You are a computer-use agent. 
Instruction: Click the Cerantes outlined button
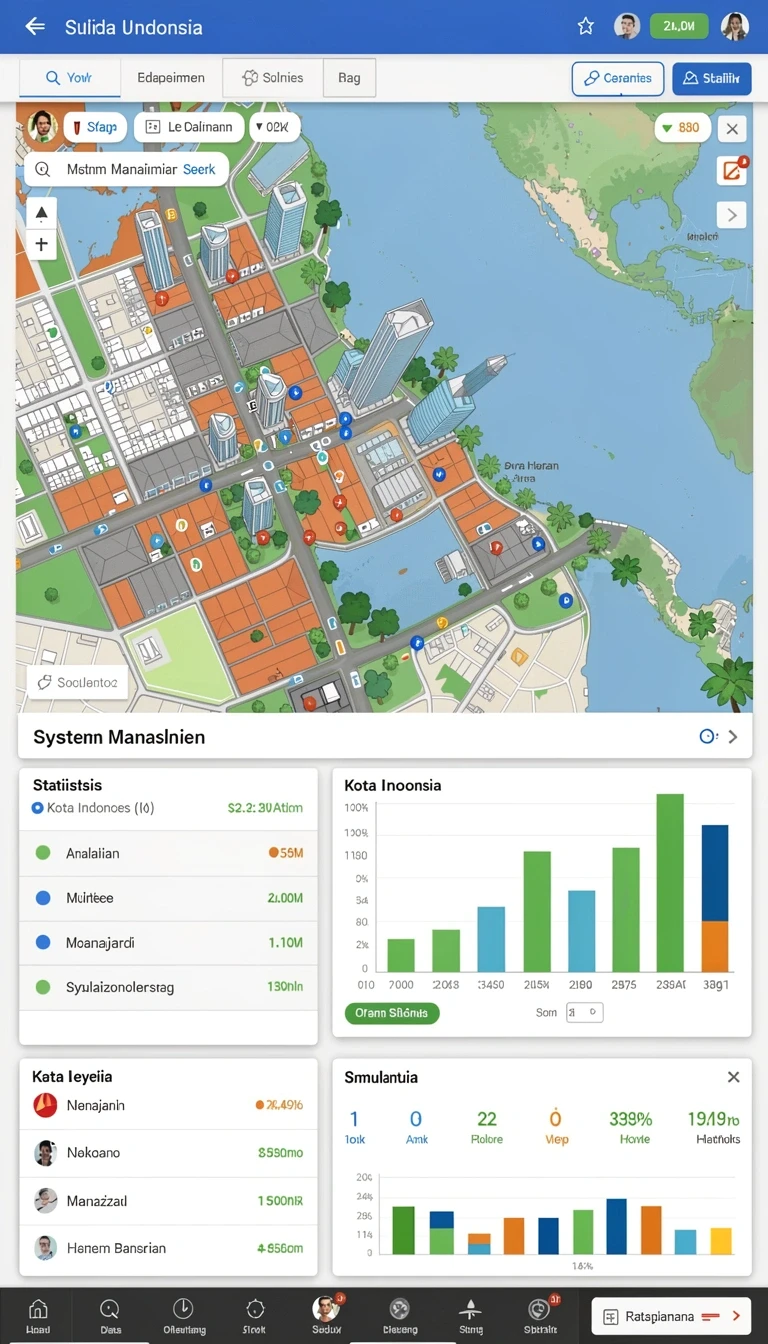click(617, 78)
